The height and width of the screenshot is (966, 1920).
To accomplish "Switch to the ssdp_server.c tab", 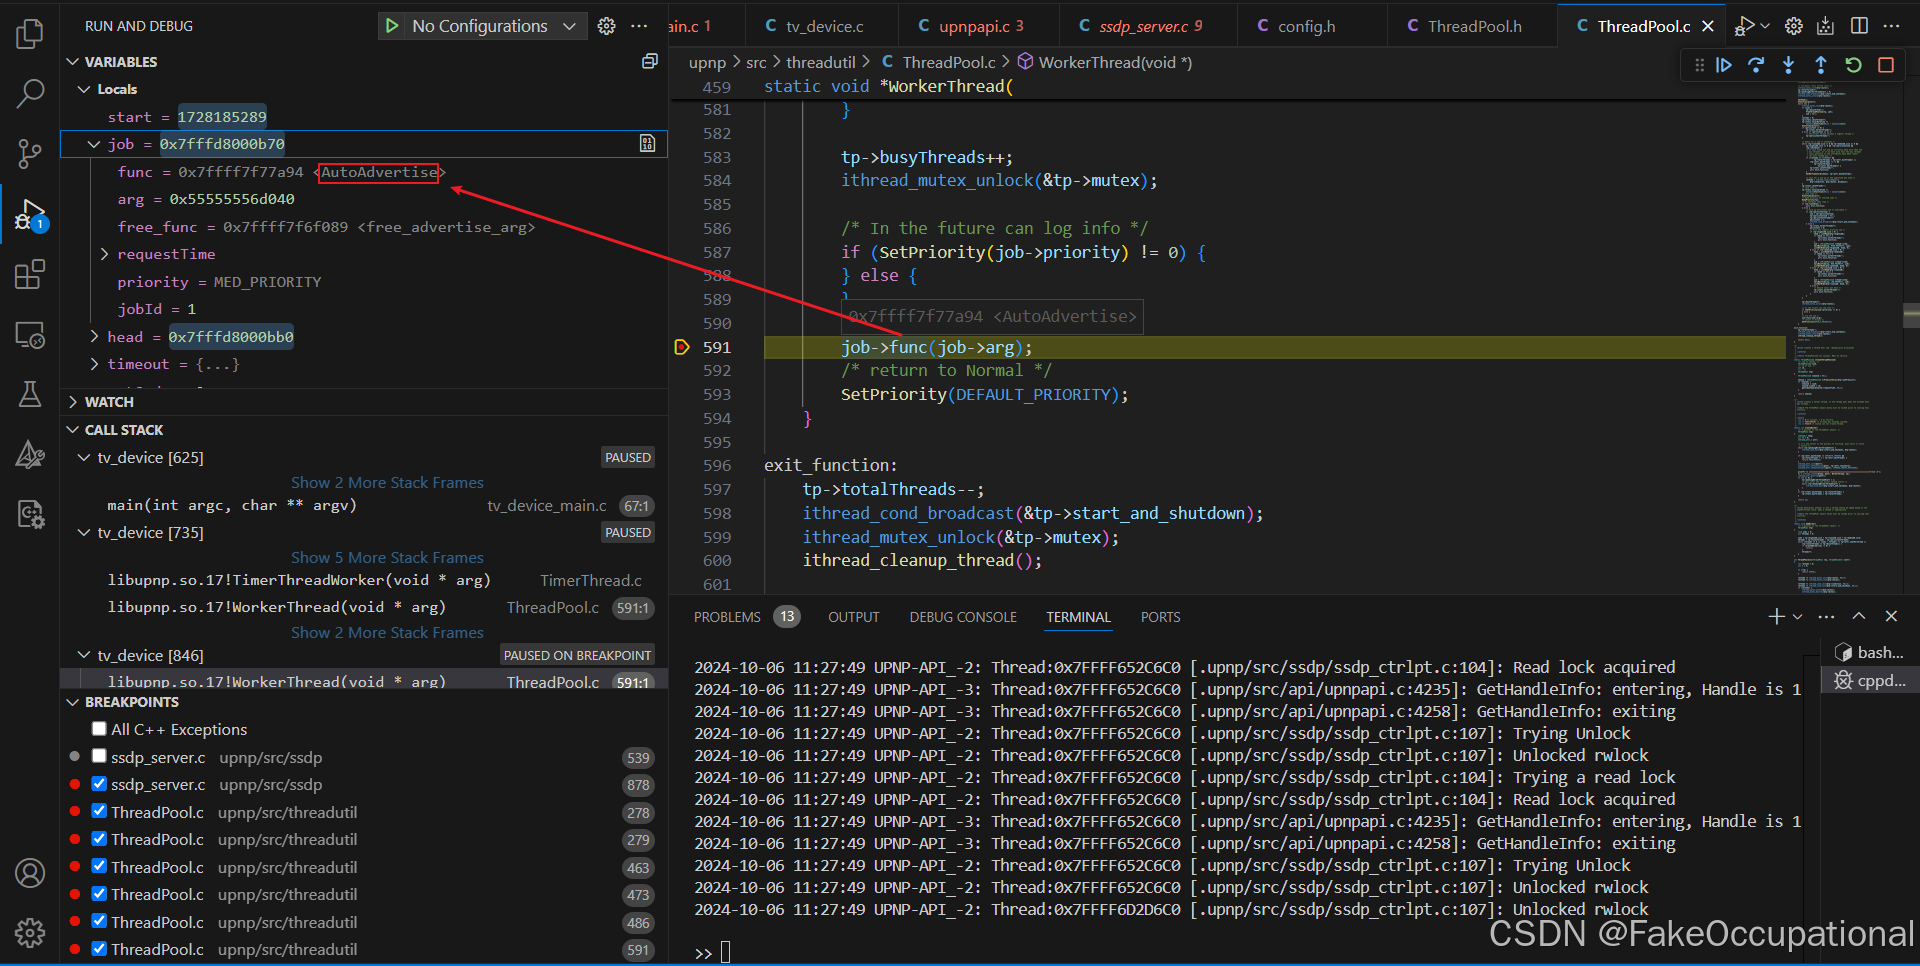I will (1147, 26).
